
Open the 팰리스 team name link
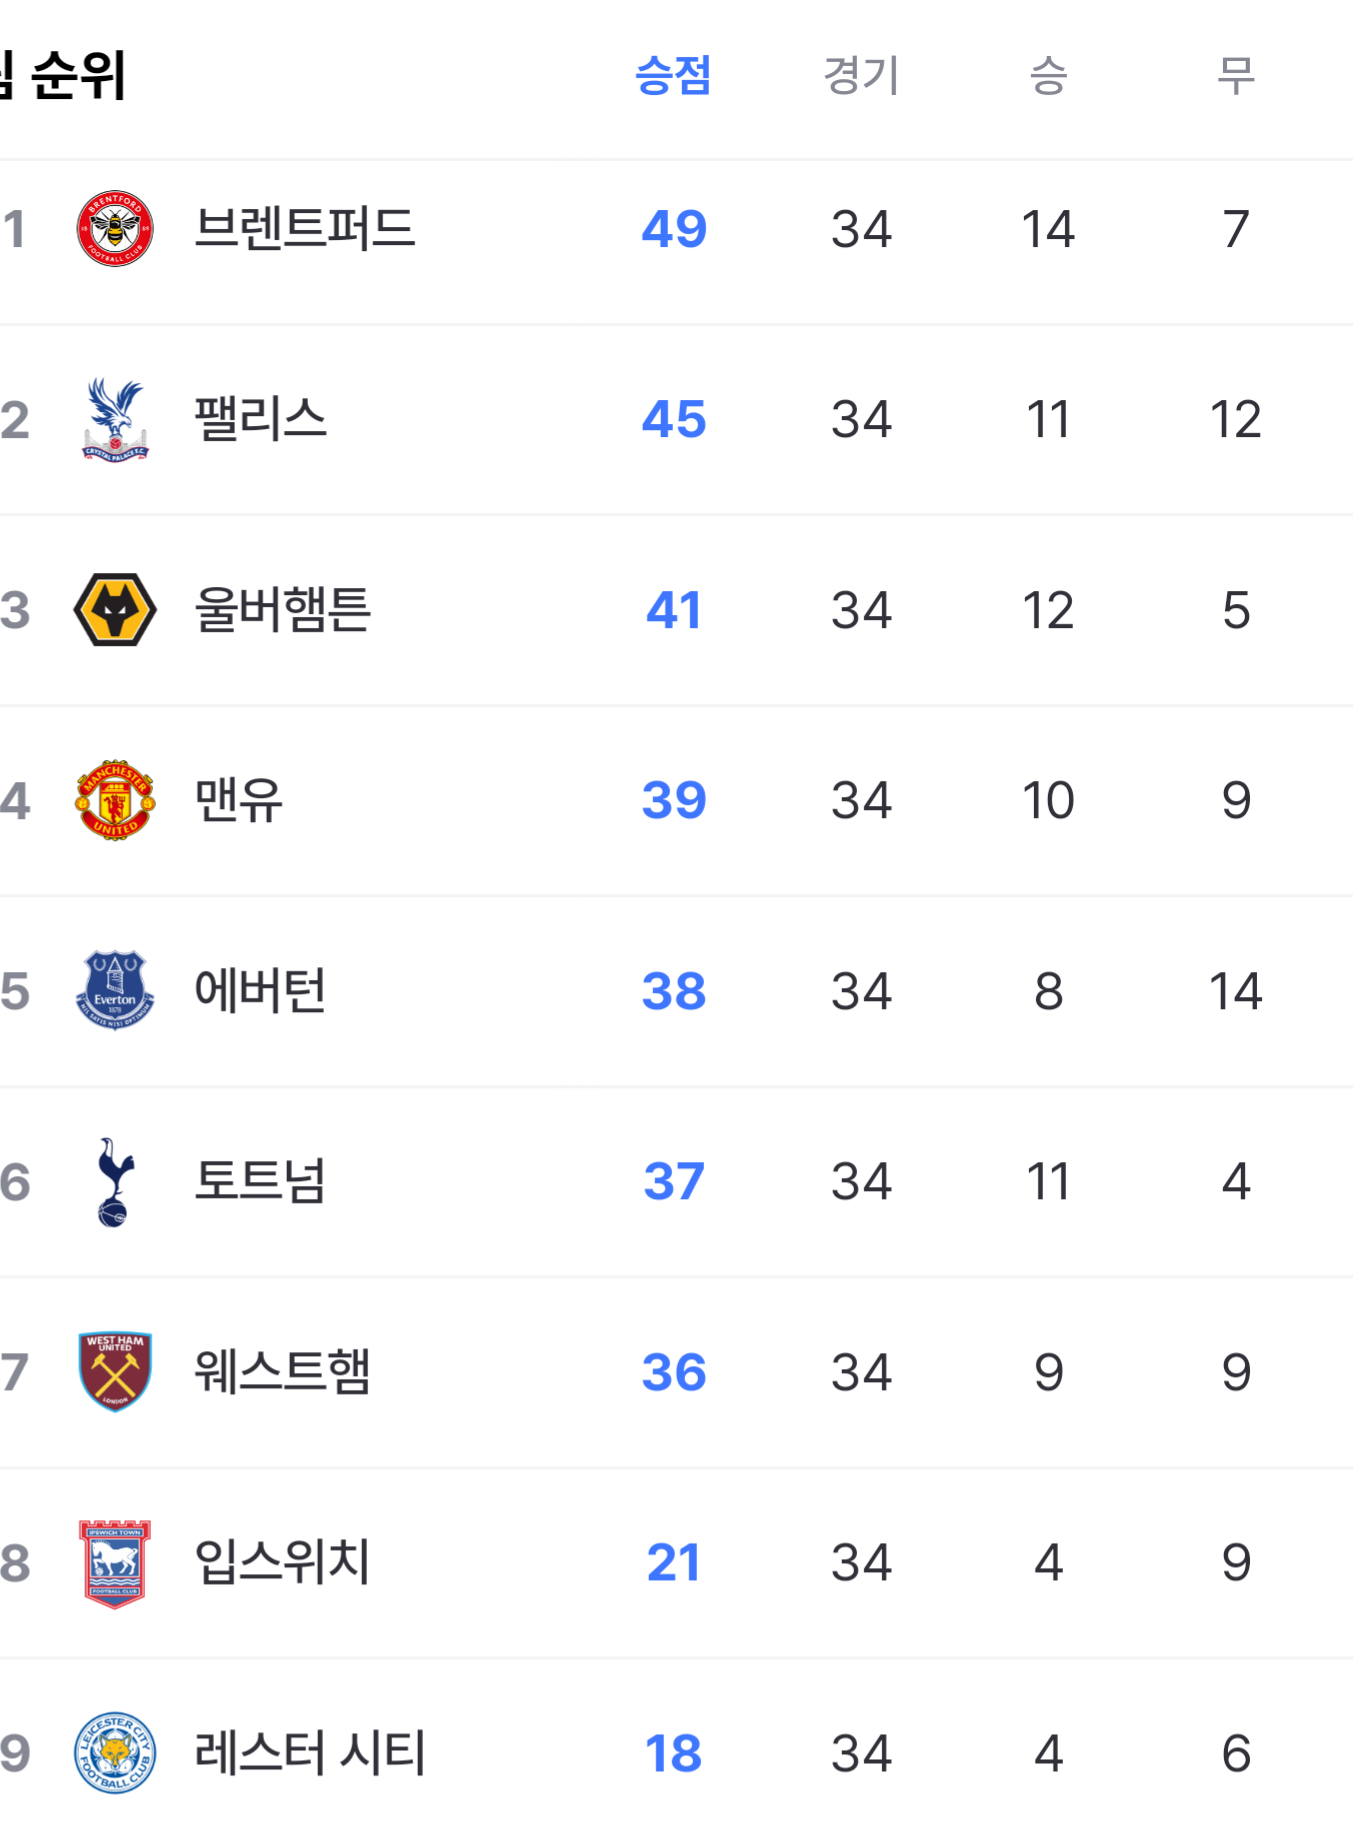point(260,419)
